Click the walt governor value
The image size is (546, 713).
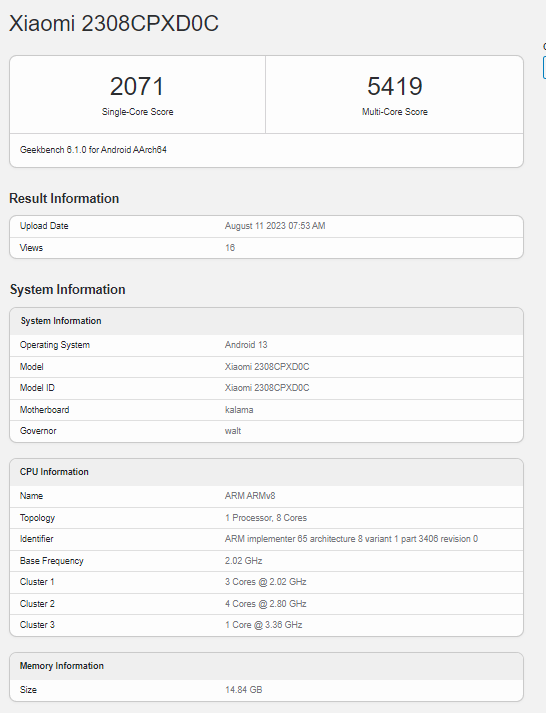tap(233, 431)
